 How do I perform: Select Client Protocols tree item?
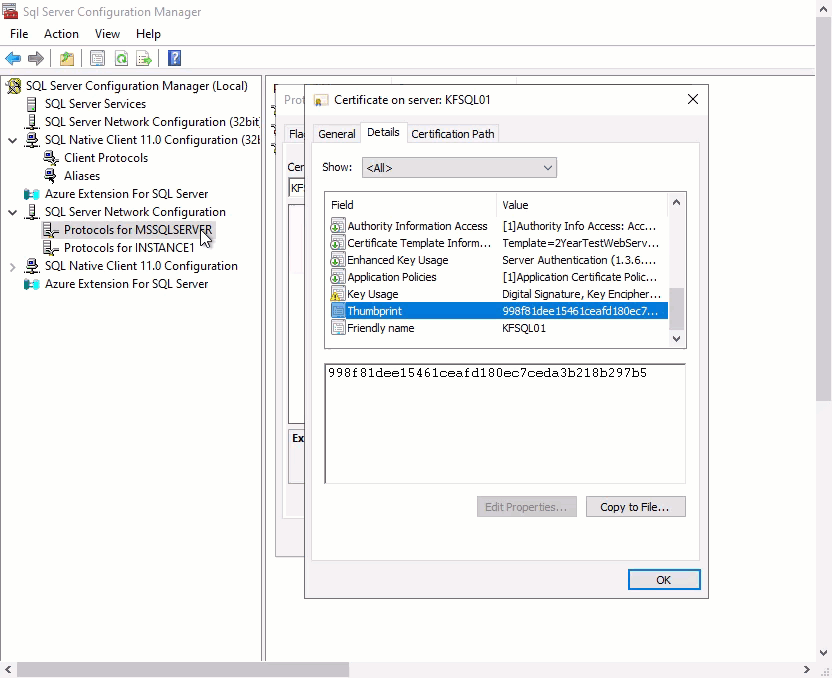click(106, 158)
